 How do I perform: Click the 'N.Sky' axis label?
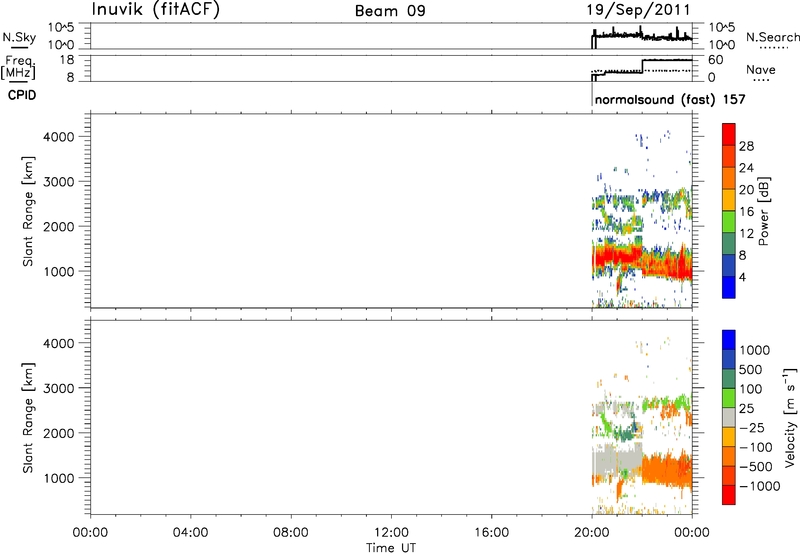click(x=19, y=38)
